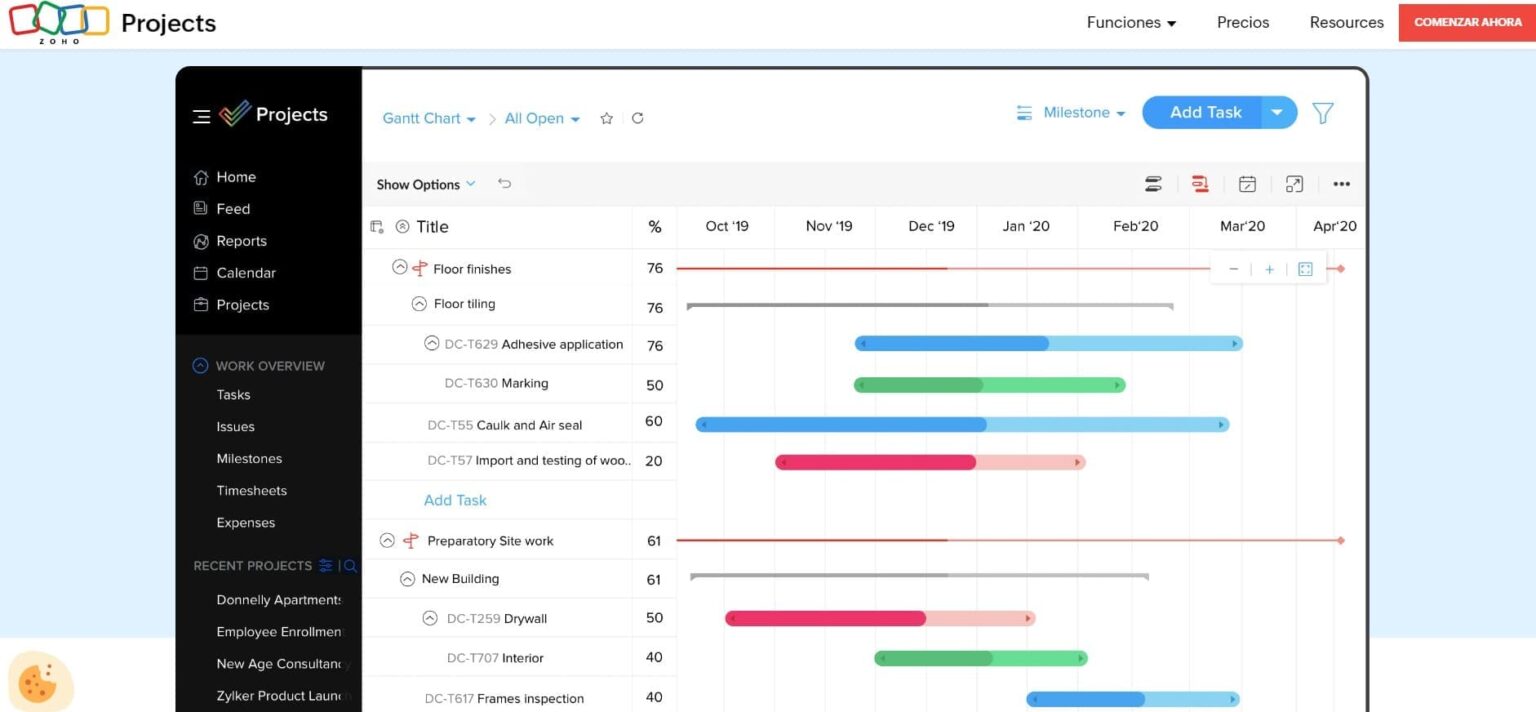The image size is (1536, 712).
Task: Expand the Show Options dropdown
Action: 425,184
